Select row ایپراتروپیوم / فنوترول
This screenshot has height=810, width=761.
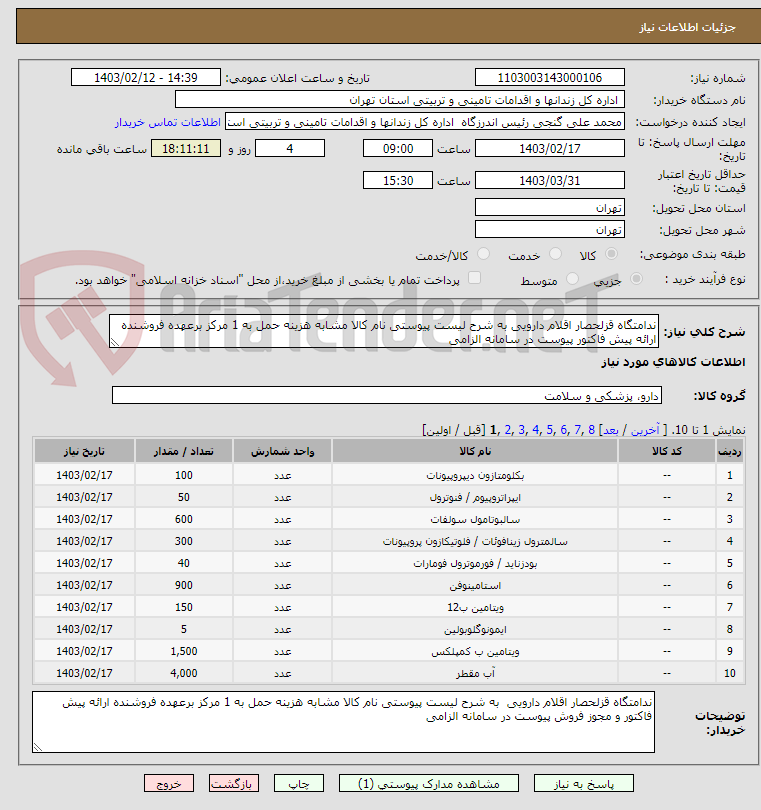coord(389,497)
